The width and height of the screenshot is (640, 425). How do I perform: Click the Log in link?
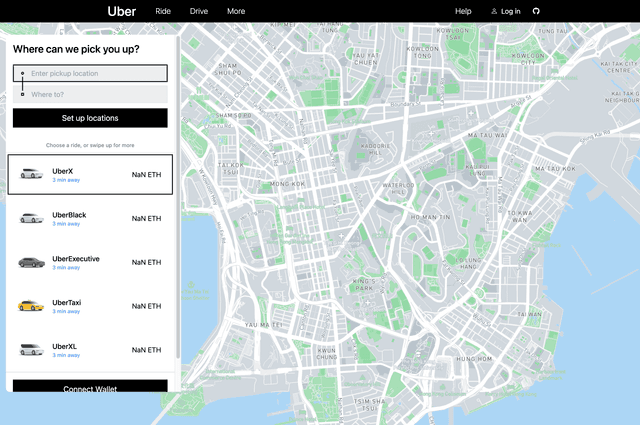coord(511,11)
